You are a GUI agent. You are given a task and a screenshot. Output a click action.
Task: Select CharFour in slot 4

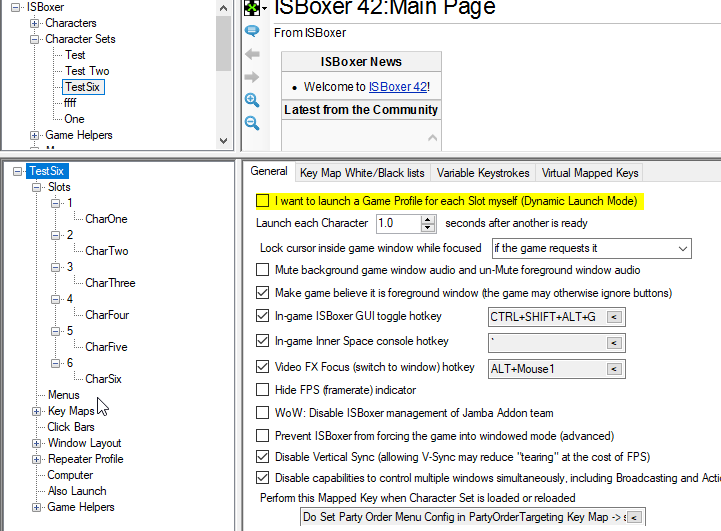(x=107, y=315)
